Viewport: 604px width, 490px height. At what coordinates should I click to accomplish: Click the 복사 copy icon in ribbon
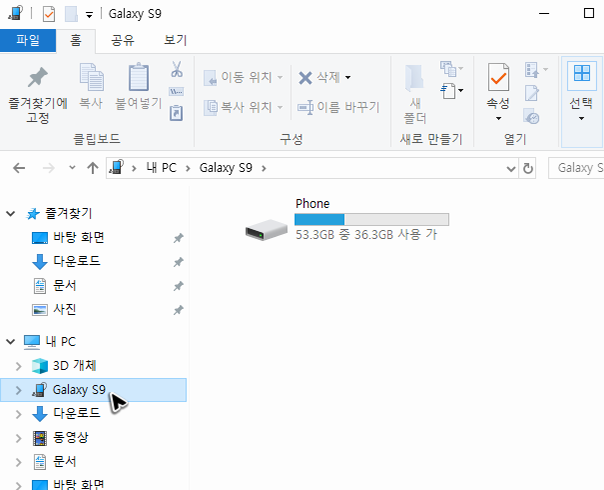tap(91, 77)
